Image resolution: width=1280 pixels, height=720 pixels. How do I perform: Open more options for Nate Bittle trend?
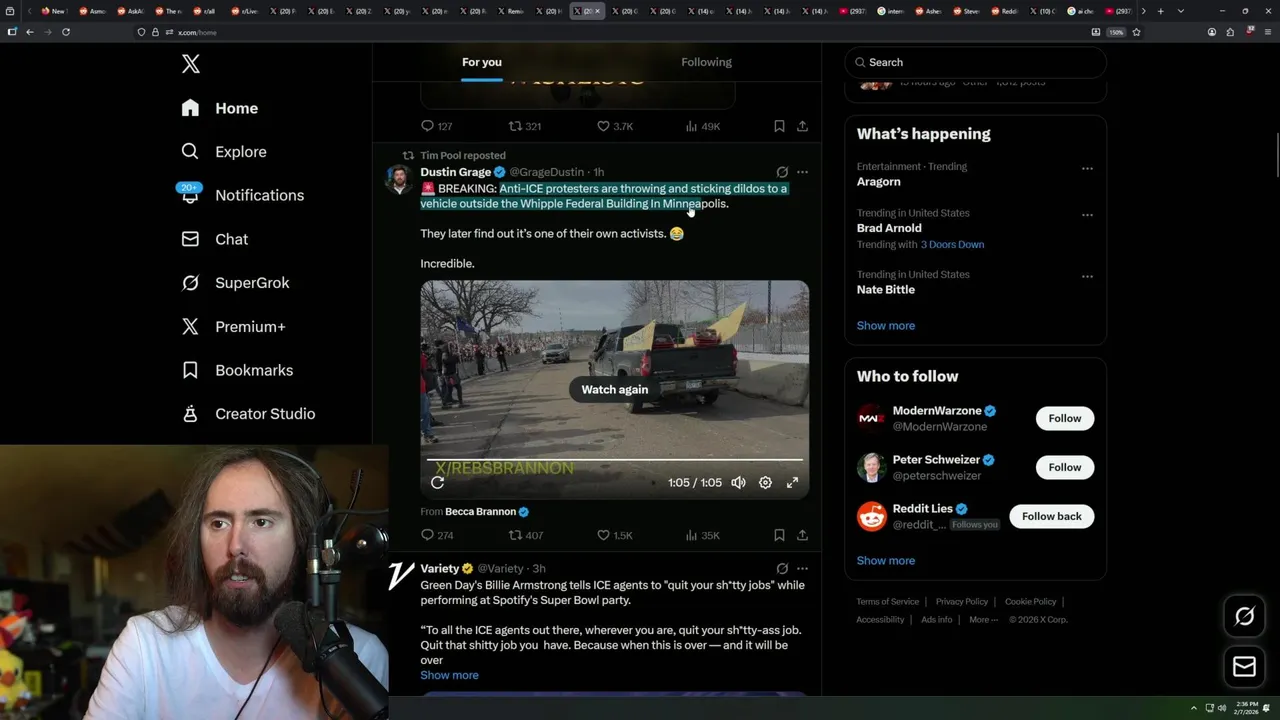coord(1087,276)
